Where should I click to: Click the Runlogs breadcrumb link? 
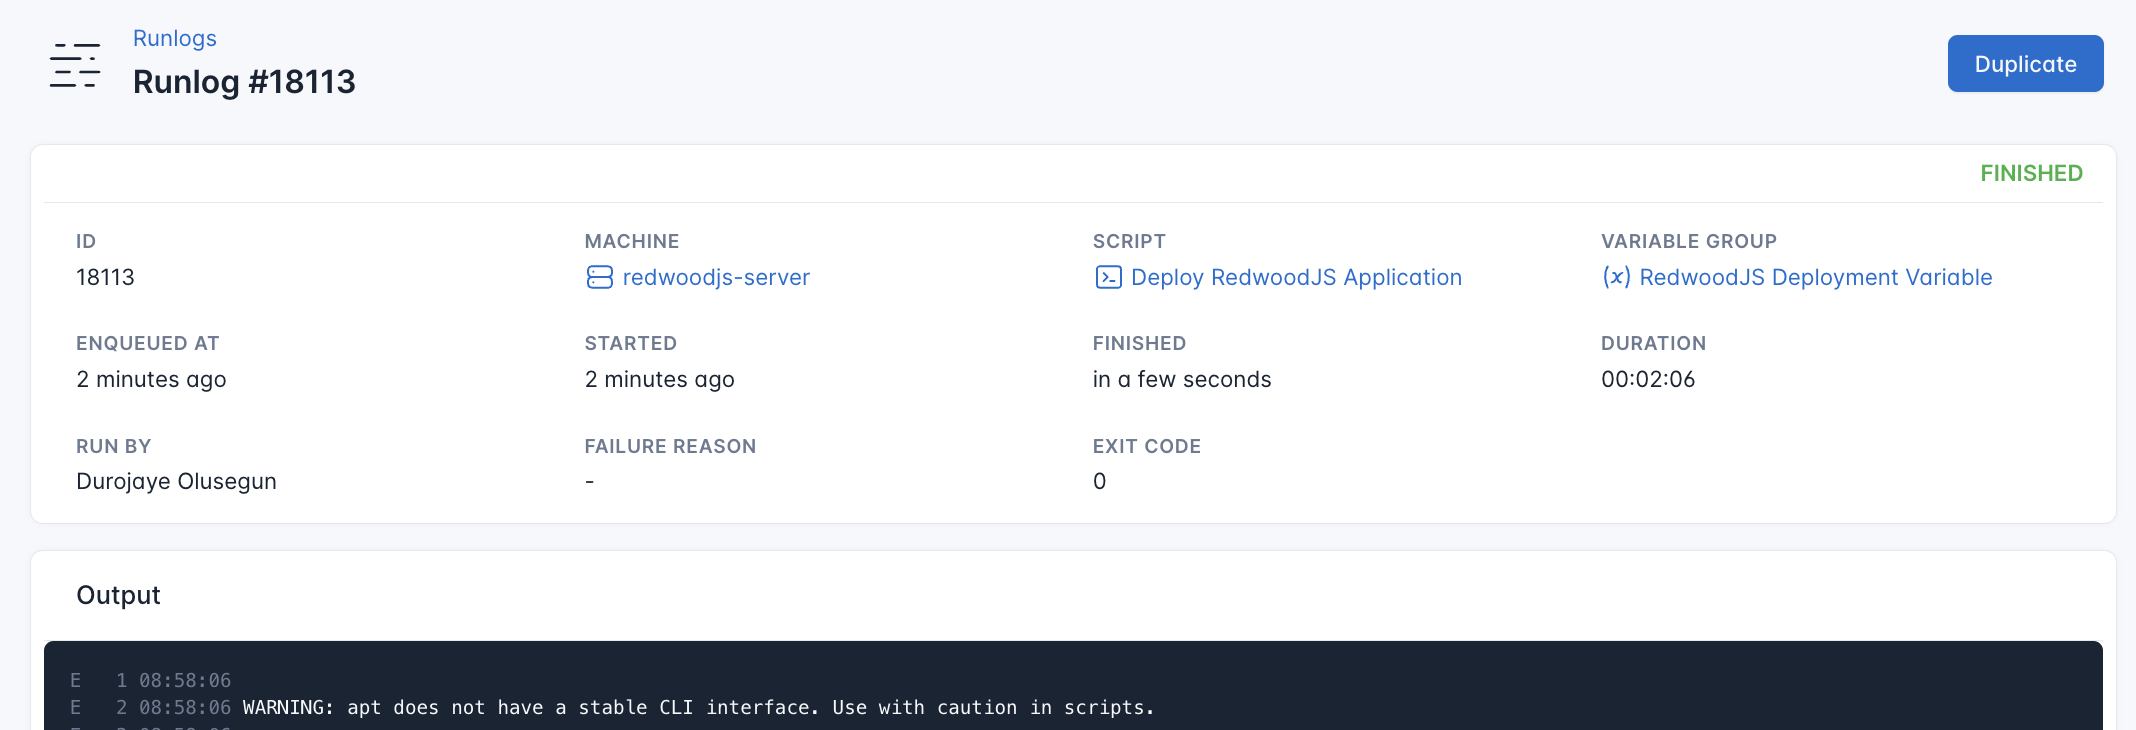pyautogui.click(x=174, y=38)
